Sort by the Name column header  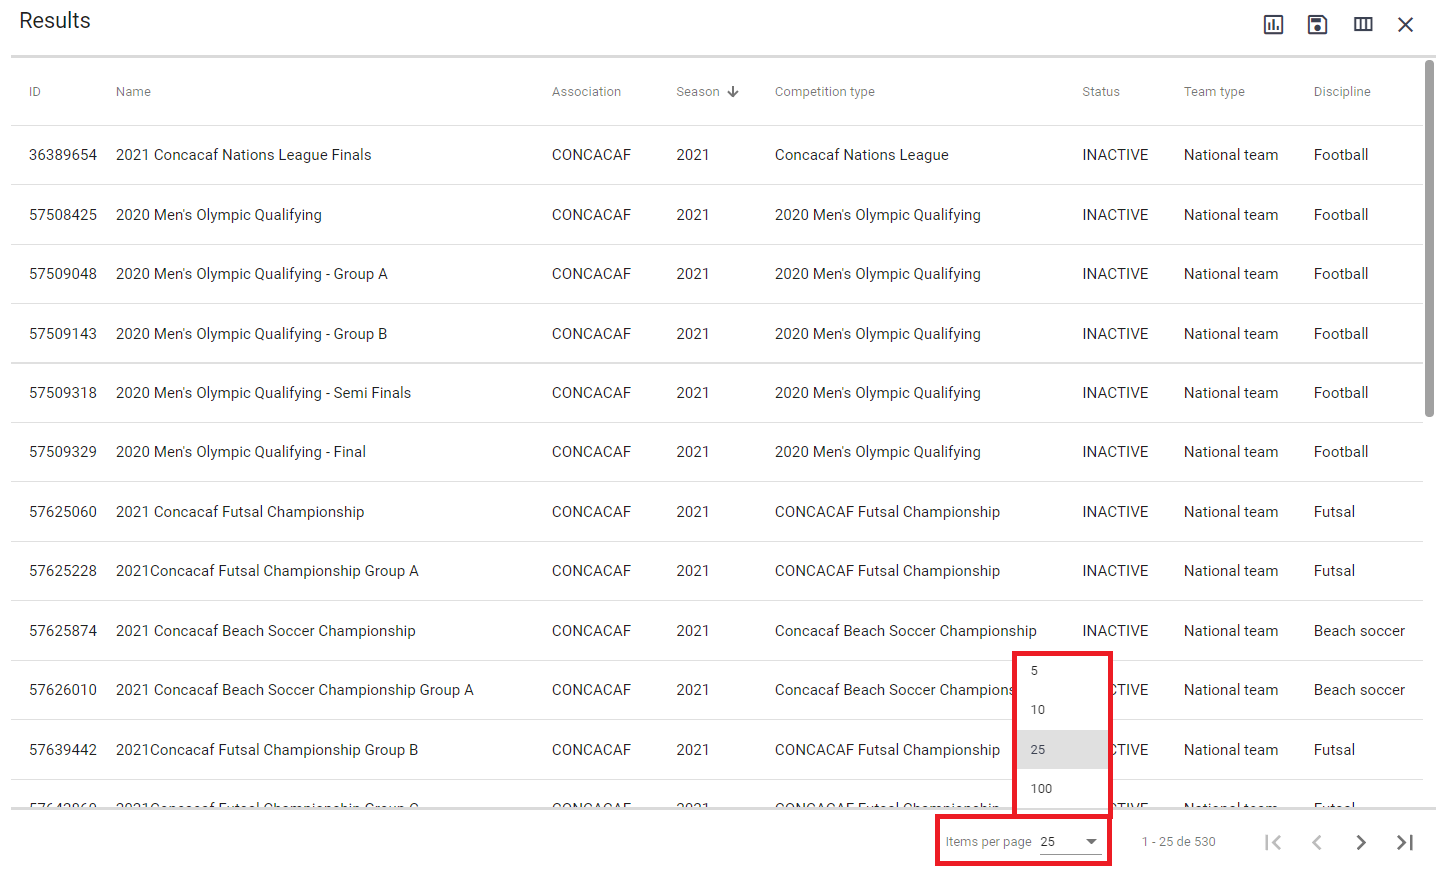tap(133, 92)
